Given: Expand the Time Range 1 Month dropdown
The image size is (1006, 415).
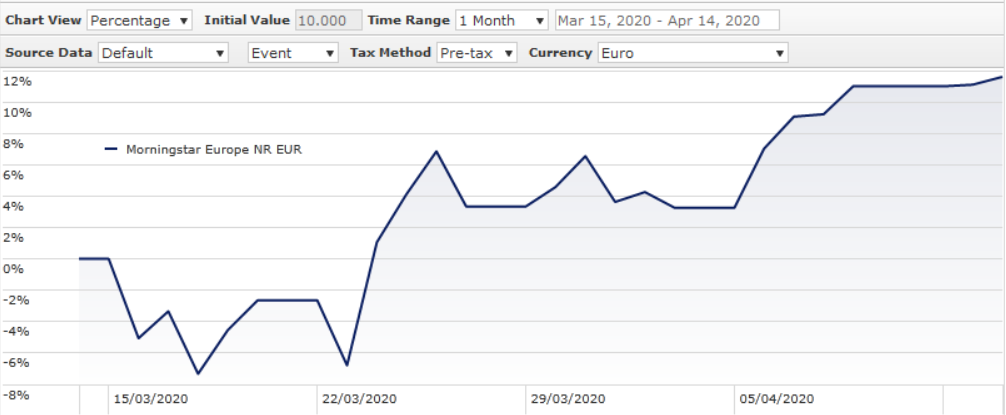Looking at the screenshot, I should click(x=501, y=21).
